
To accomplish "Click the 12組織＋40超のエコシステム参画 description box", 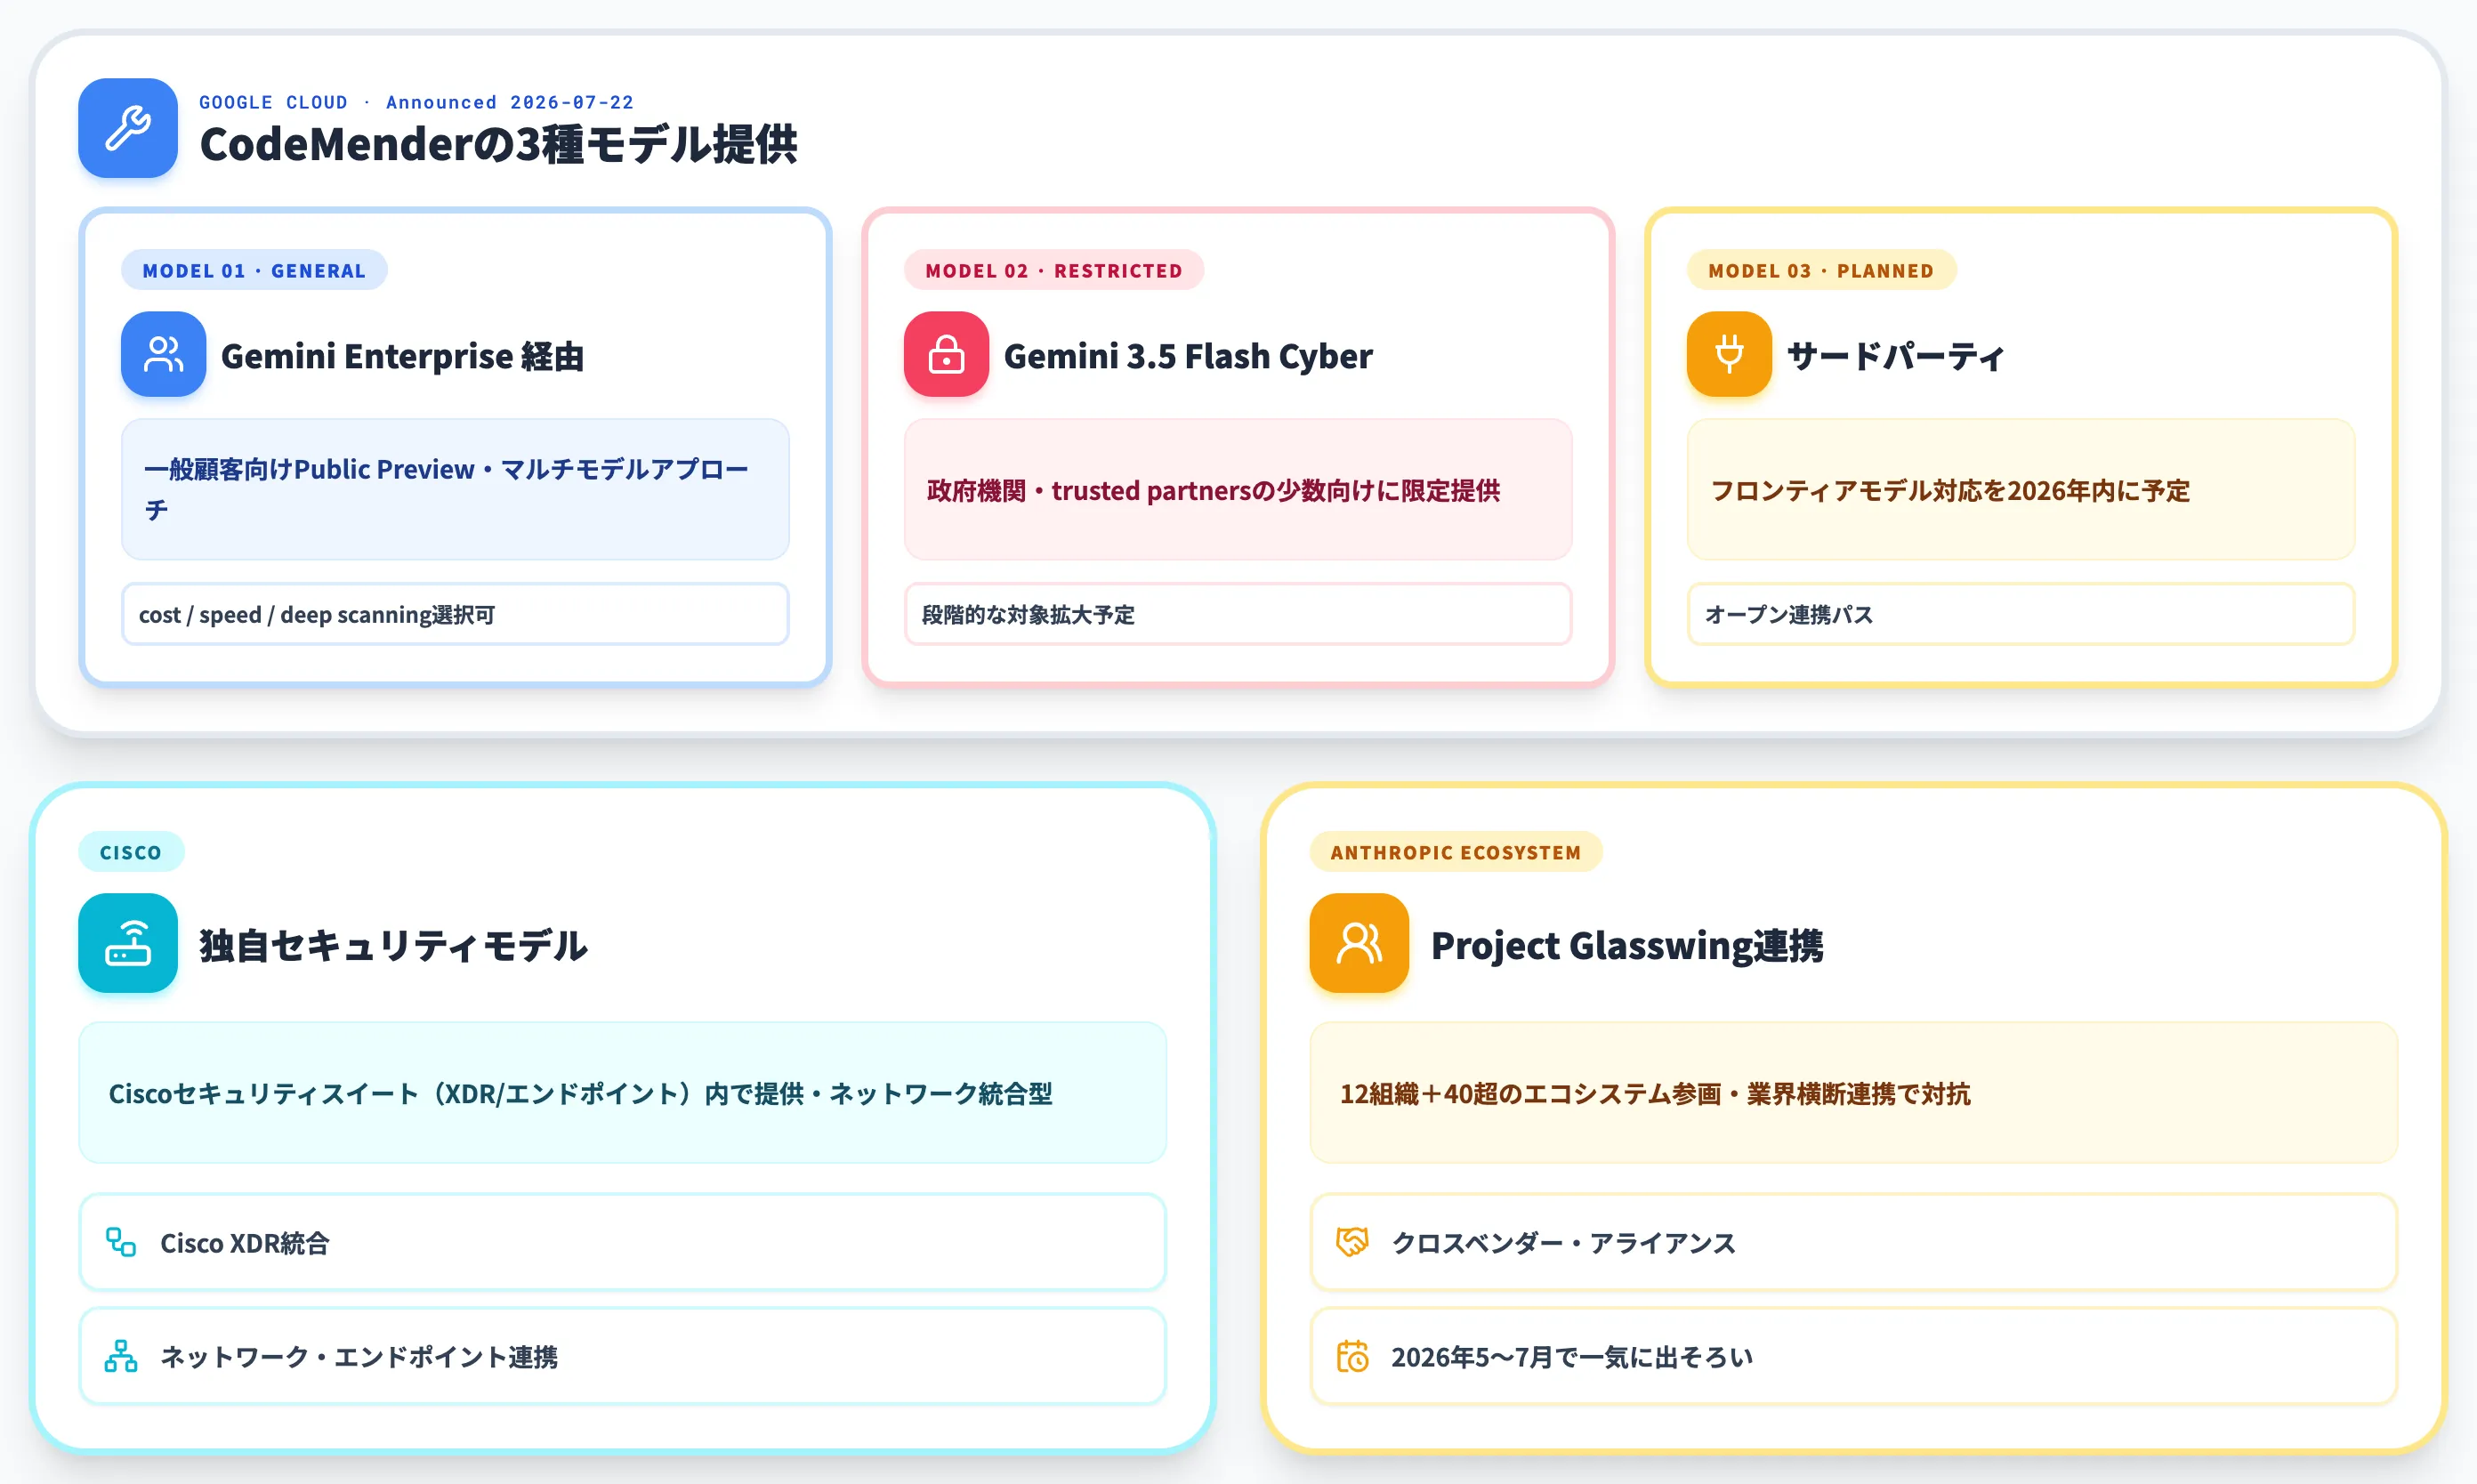I will pos(1854,1092).
